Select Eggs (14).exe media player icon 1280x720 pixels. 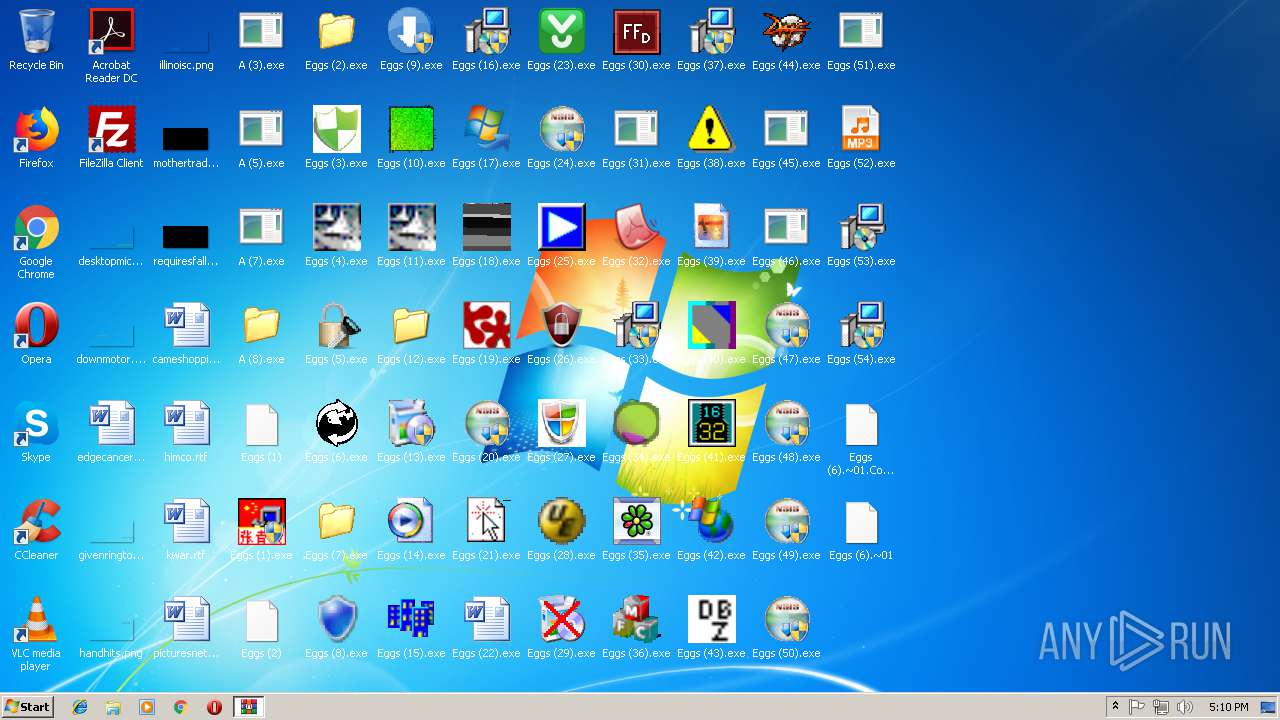411,530
